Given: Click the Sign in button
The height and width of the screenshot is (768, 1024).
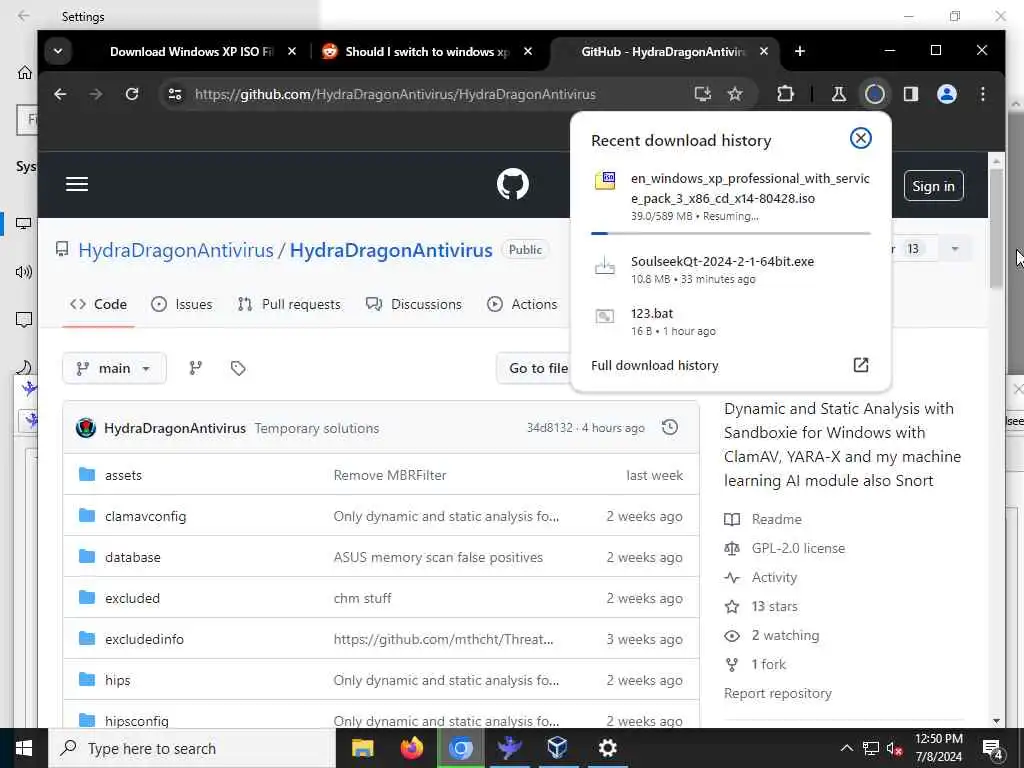Looking at the screenshot, I should [x=933, y=186].
